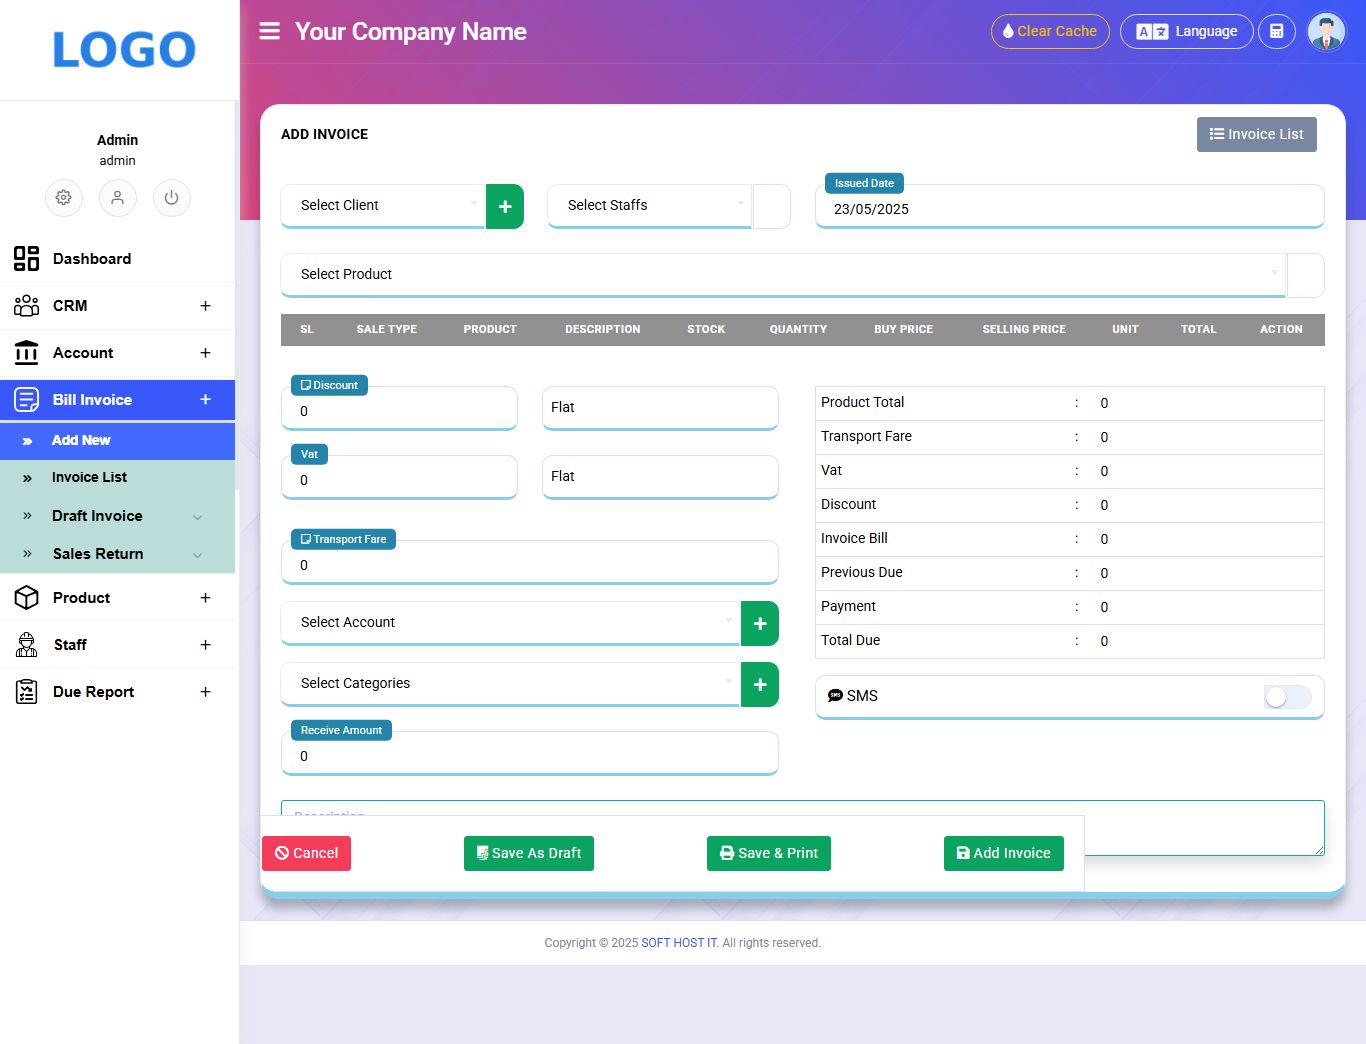Click the blank button beside Select Staffs

point(771,206)
